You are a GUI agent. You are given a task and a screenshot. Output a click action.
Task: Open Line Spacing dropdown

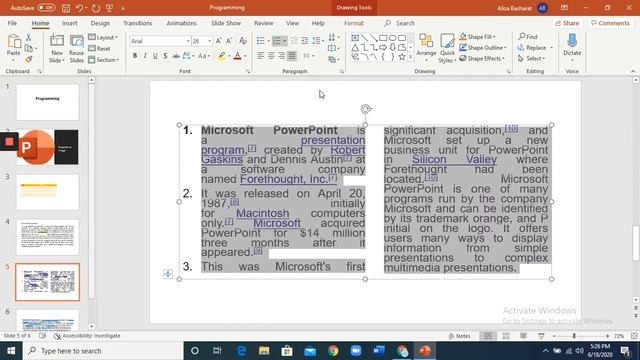pos(318,41)
